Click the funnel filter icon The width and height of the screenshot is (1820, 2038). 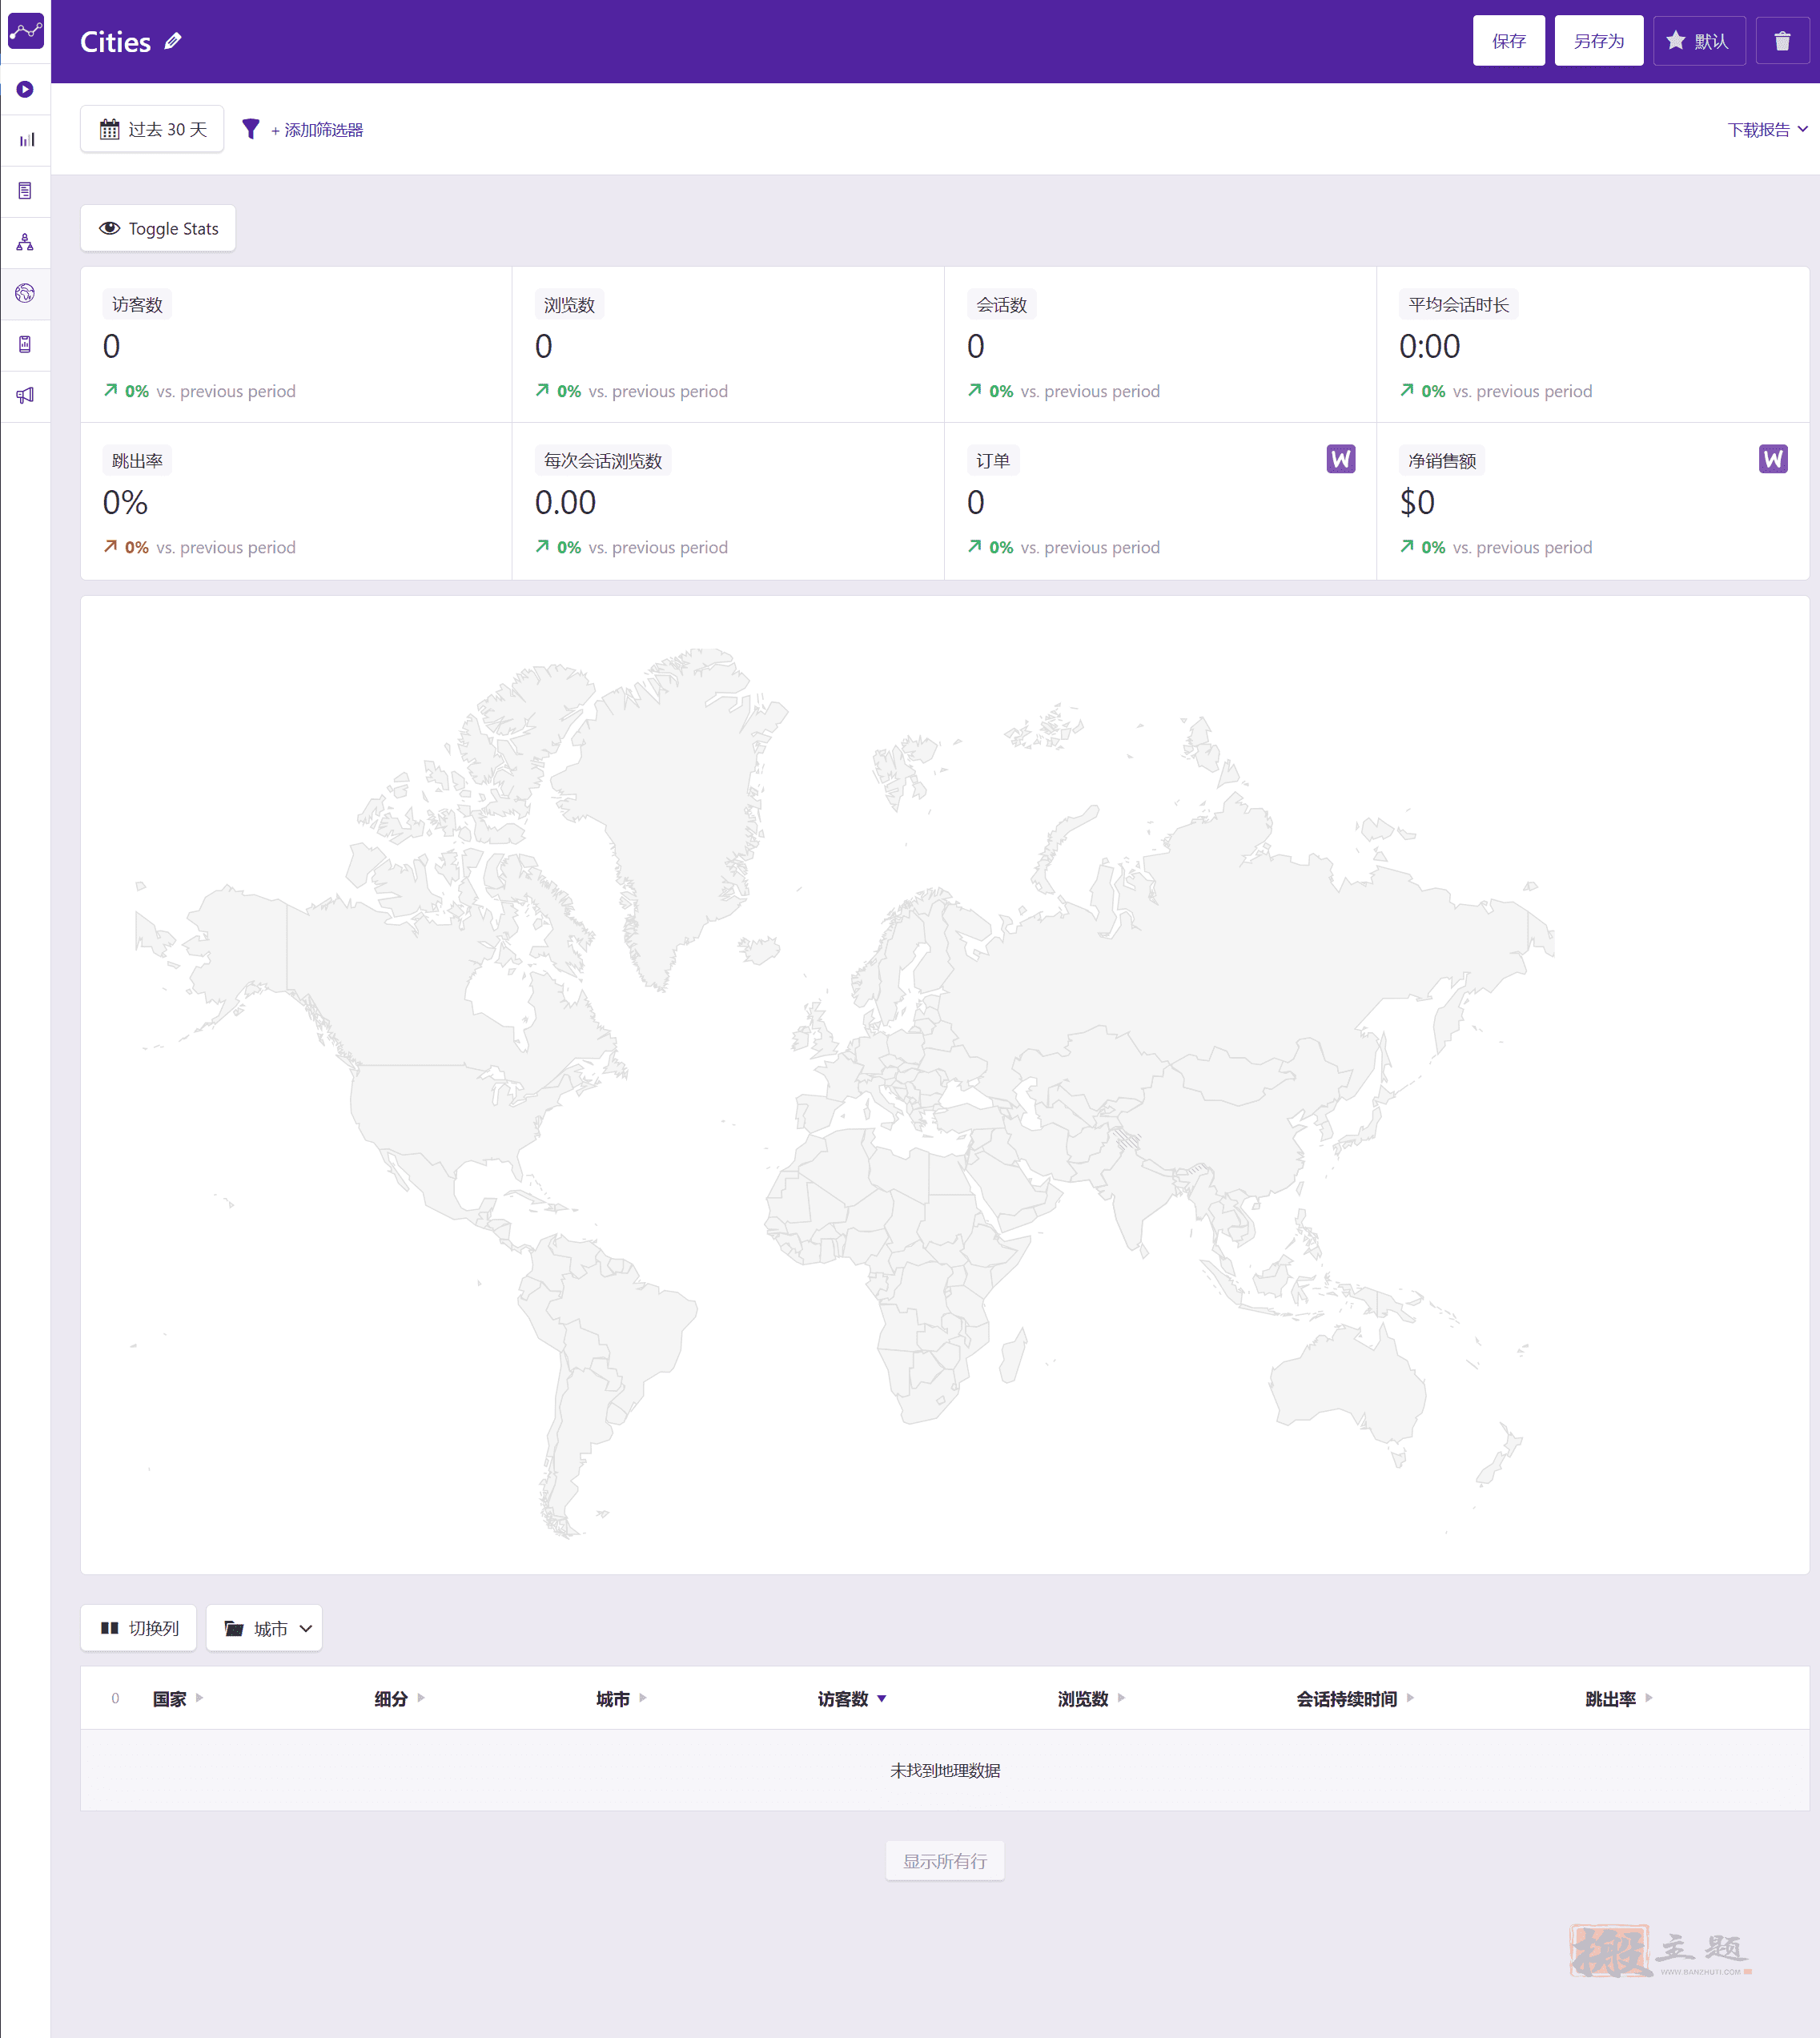(251, 129)
